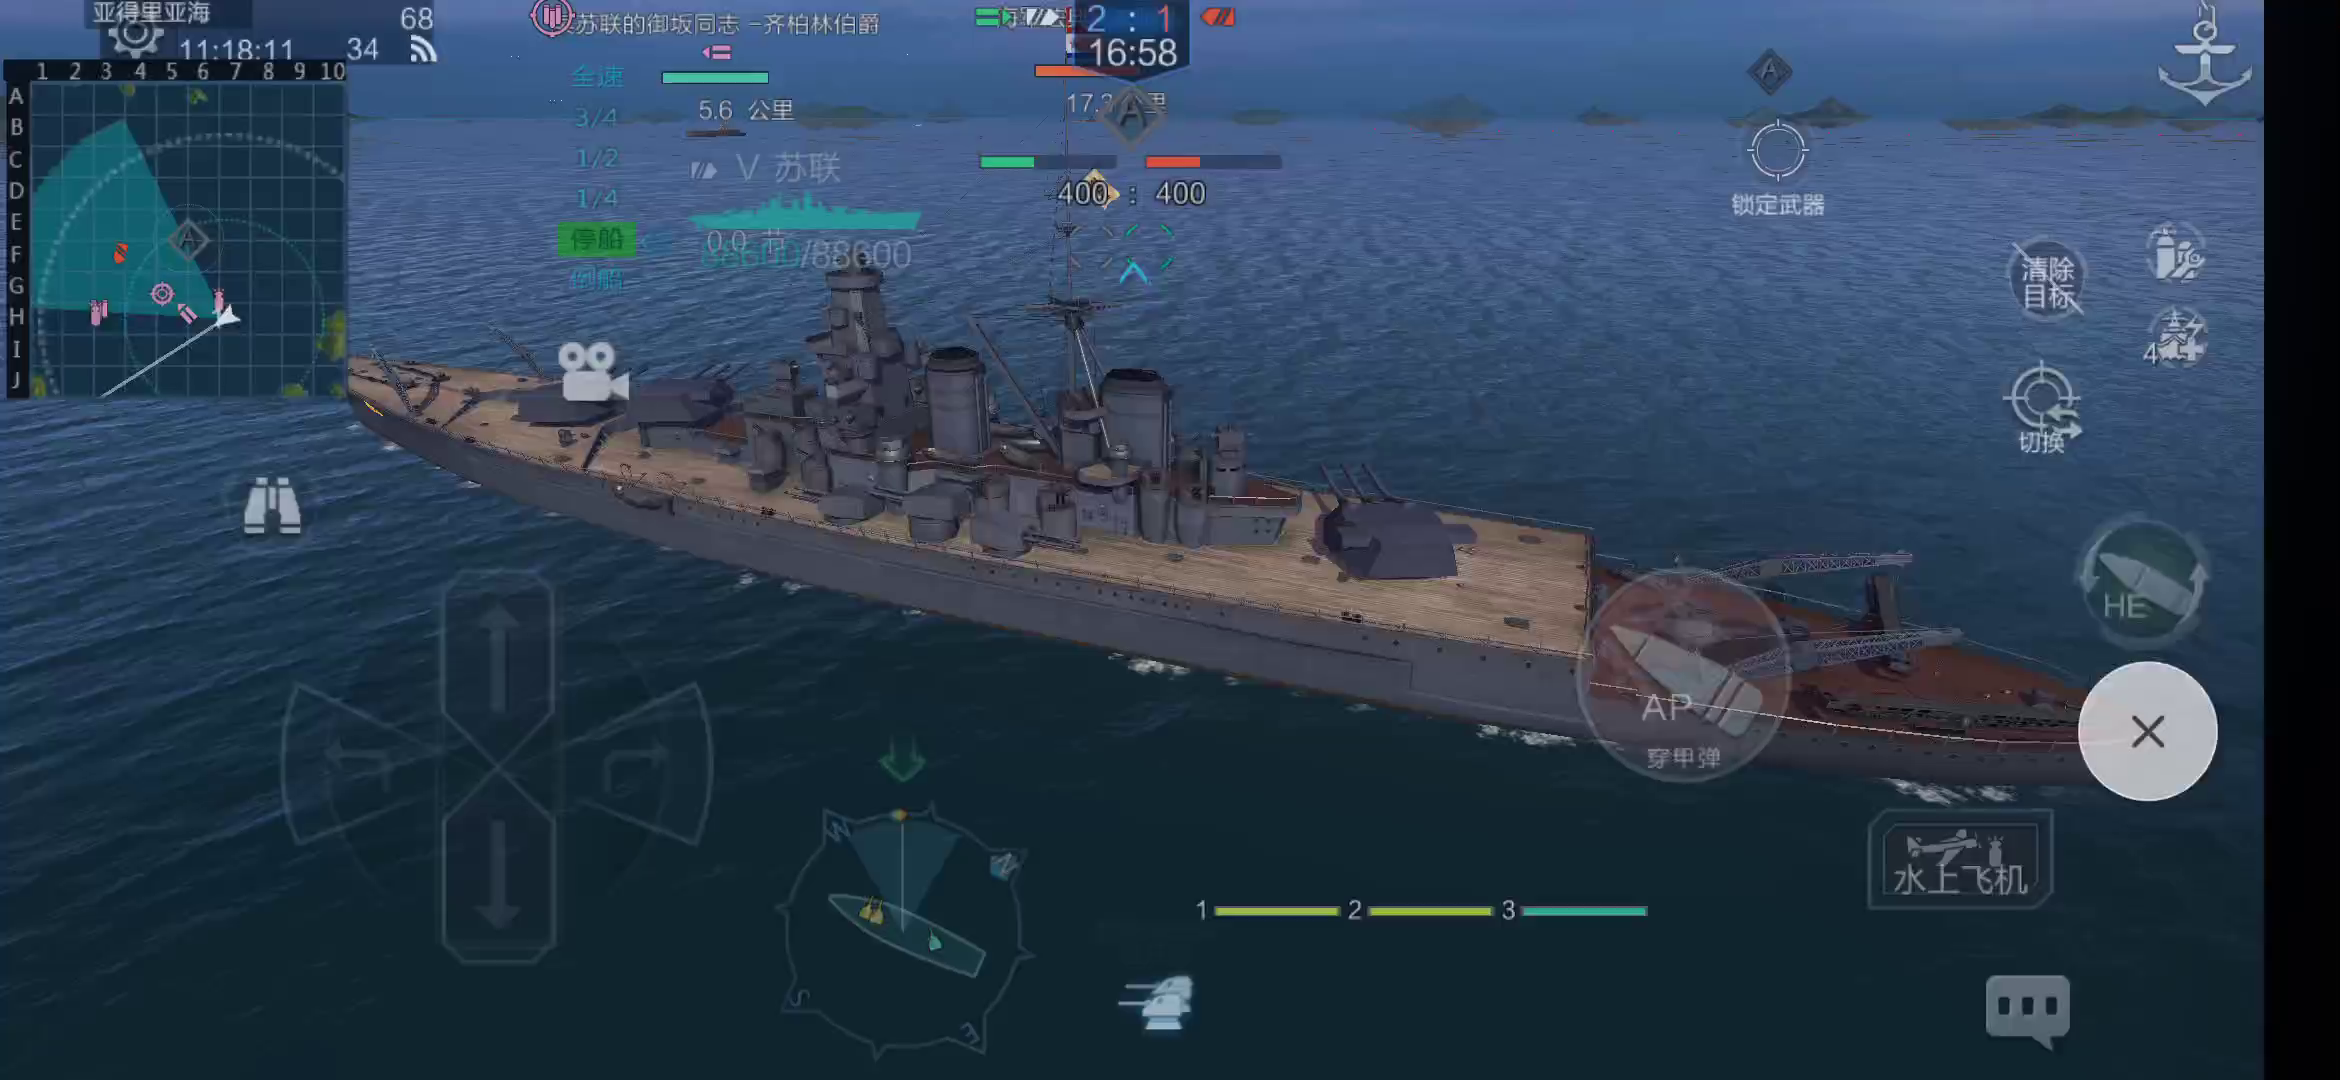Open the chat message bubble
Screen dimensions: 2340x1080
[x=2028, y=1010]
